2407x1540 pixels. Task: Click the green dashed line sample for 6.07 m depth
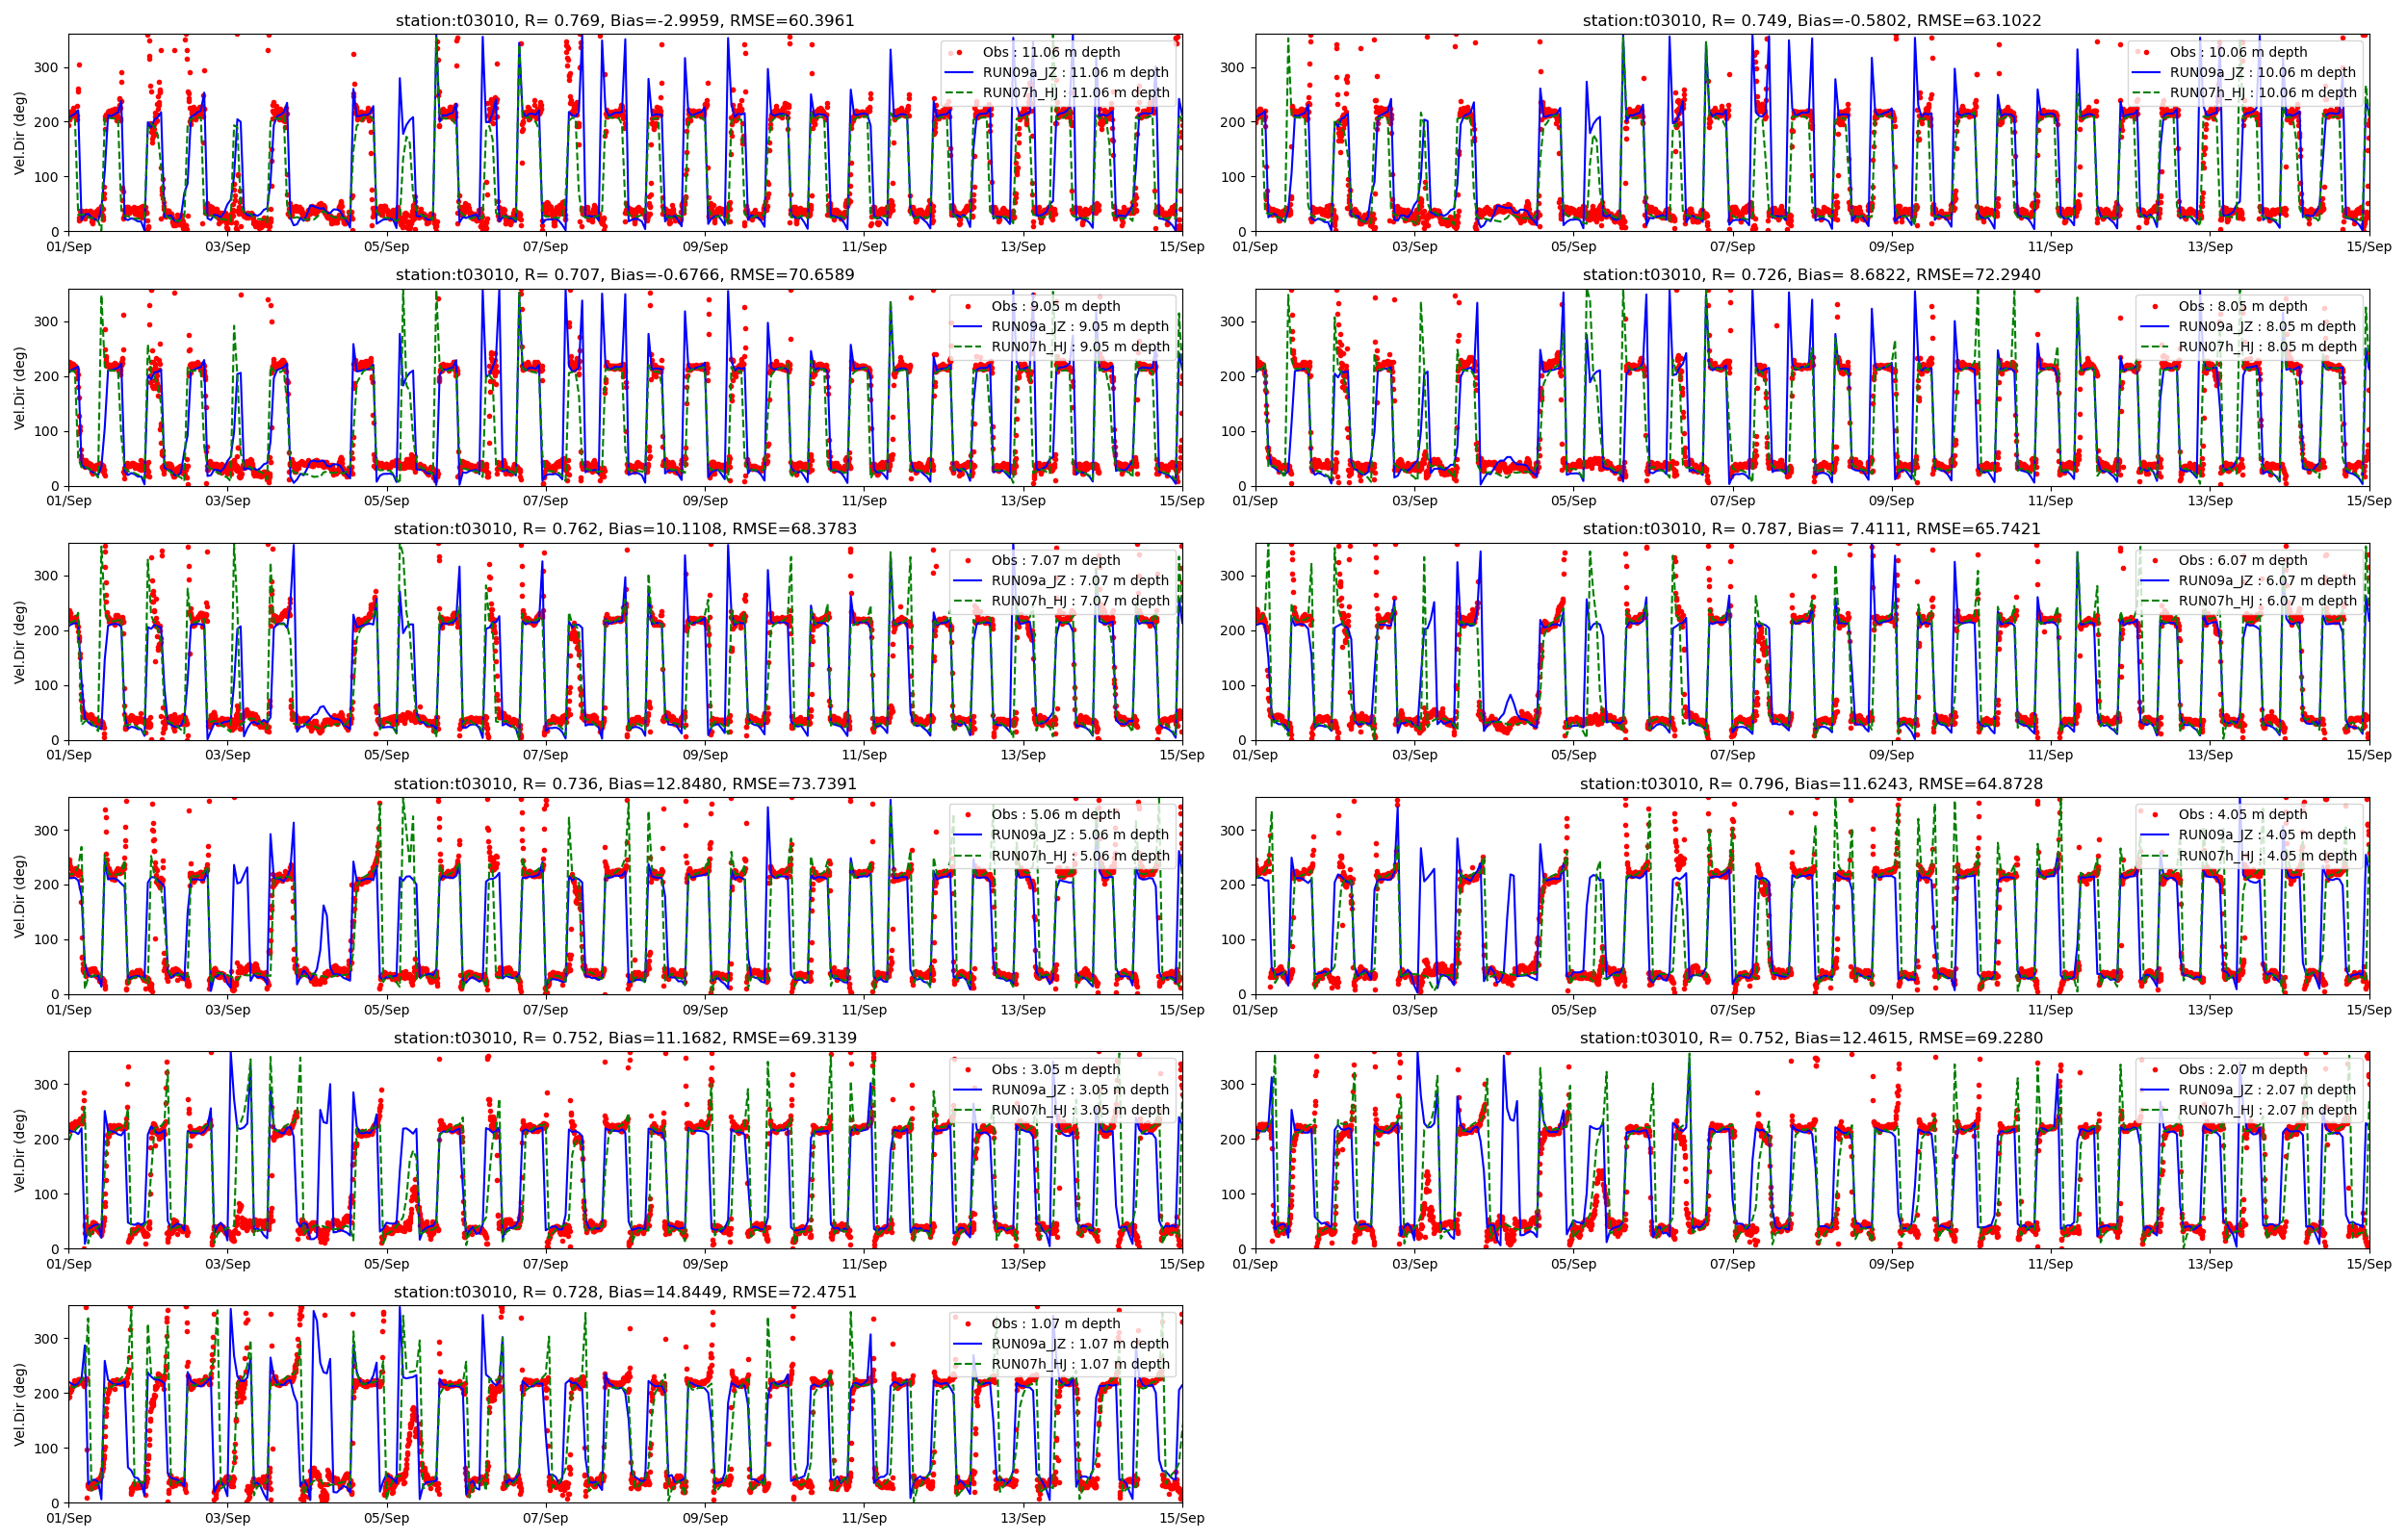tap(2156, 601)
